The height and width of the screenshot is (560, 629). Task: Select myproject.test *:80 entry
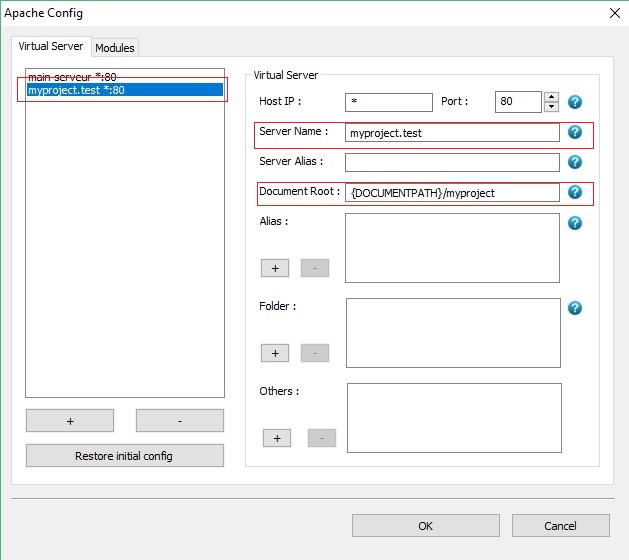pos(76,90)
